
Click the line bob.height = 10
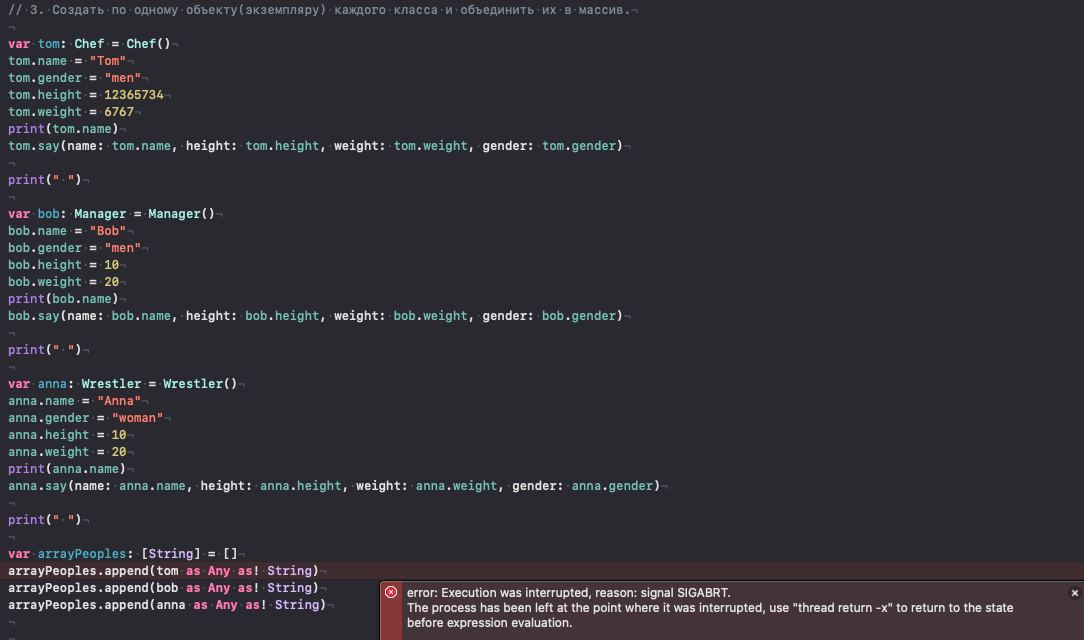(x=64, y=265)
